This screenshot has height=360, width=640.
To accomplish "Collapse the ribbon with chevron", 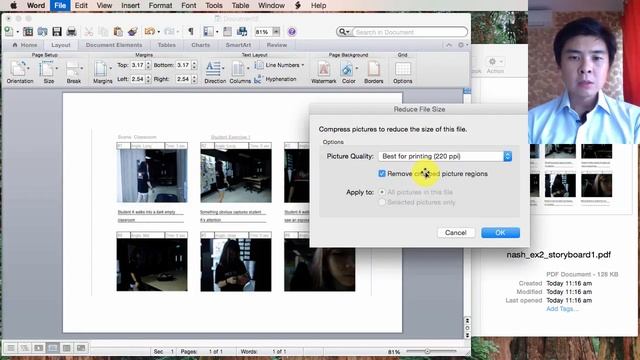I will coord(449,45).
